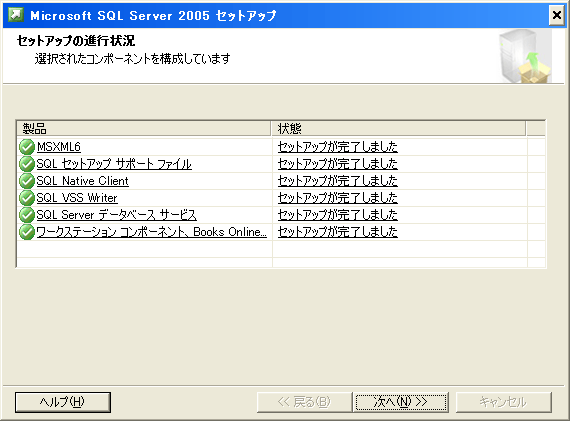Open the MSXML6 product link
570x421 pixels.
[x=59, y=147]
